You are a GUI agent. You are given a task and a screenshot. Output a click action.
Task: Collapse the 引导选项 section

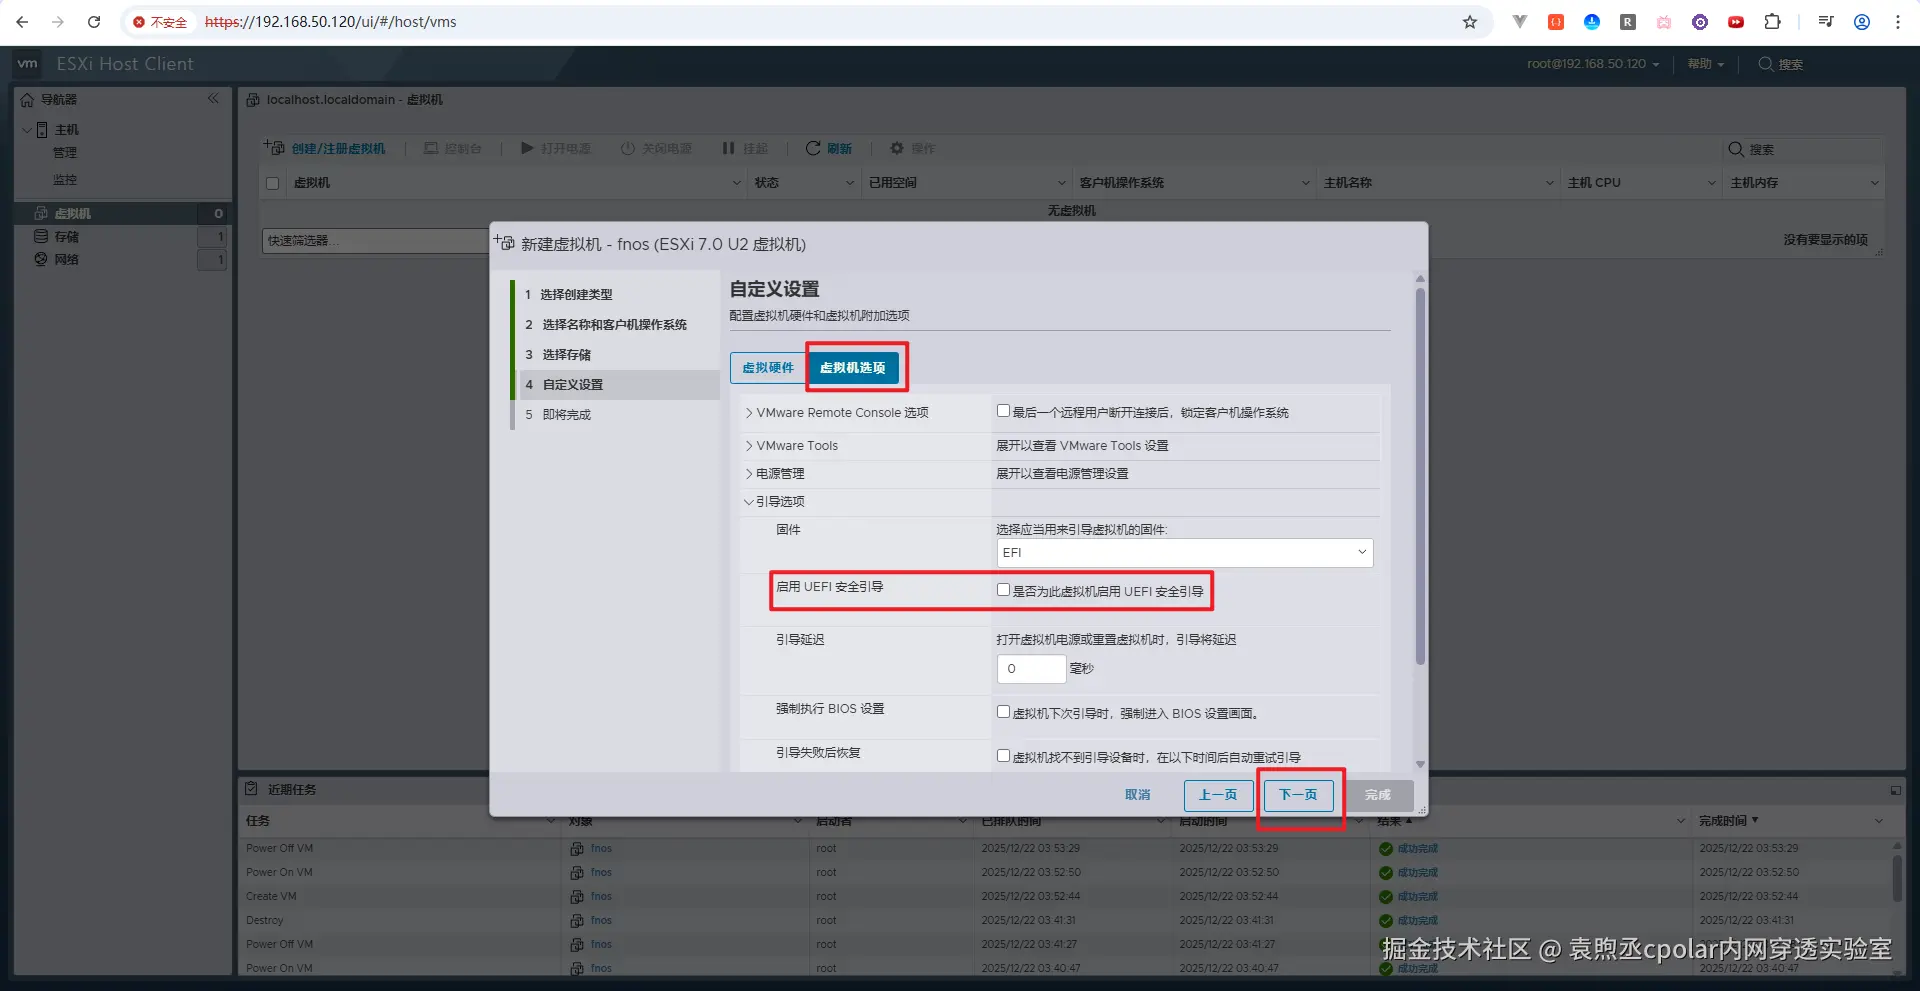749,502
